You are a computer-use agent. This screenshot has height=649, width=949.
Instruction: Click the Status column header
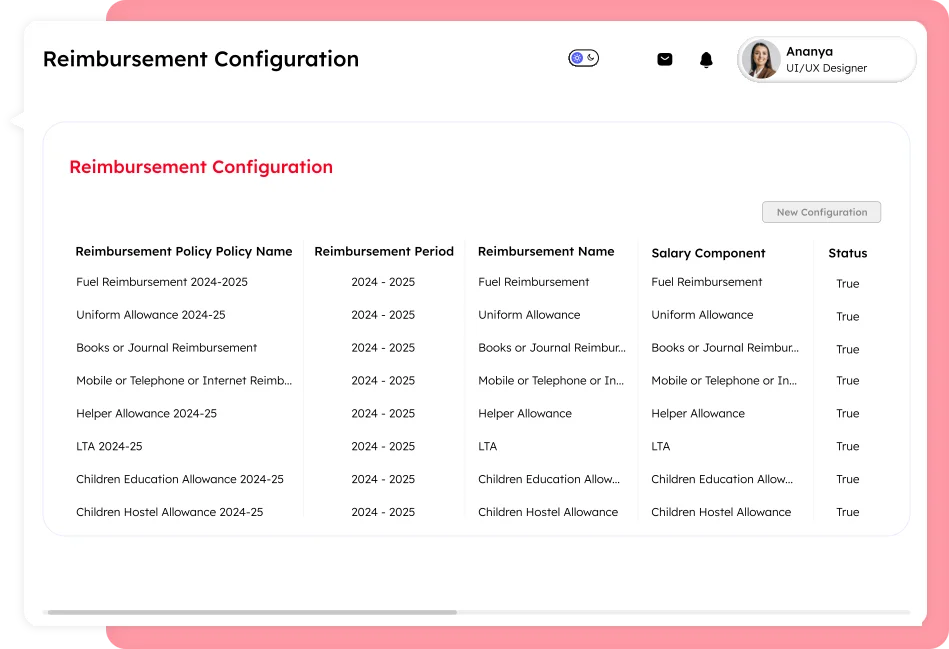[847, 253]
